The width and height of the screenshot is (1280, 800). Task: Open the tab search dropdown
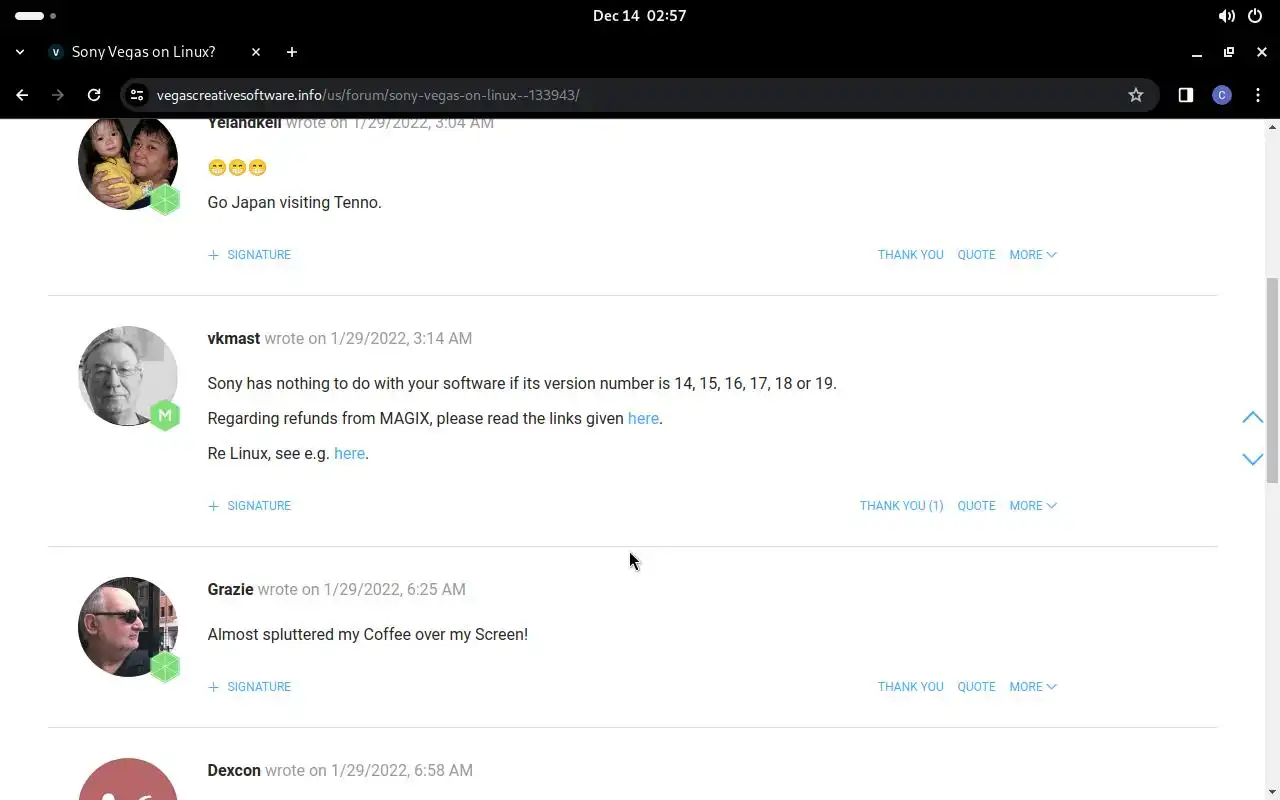click(x=20, y=52)
